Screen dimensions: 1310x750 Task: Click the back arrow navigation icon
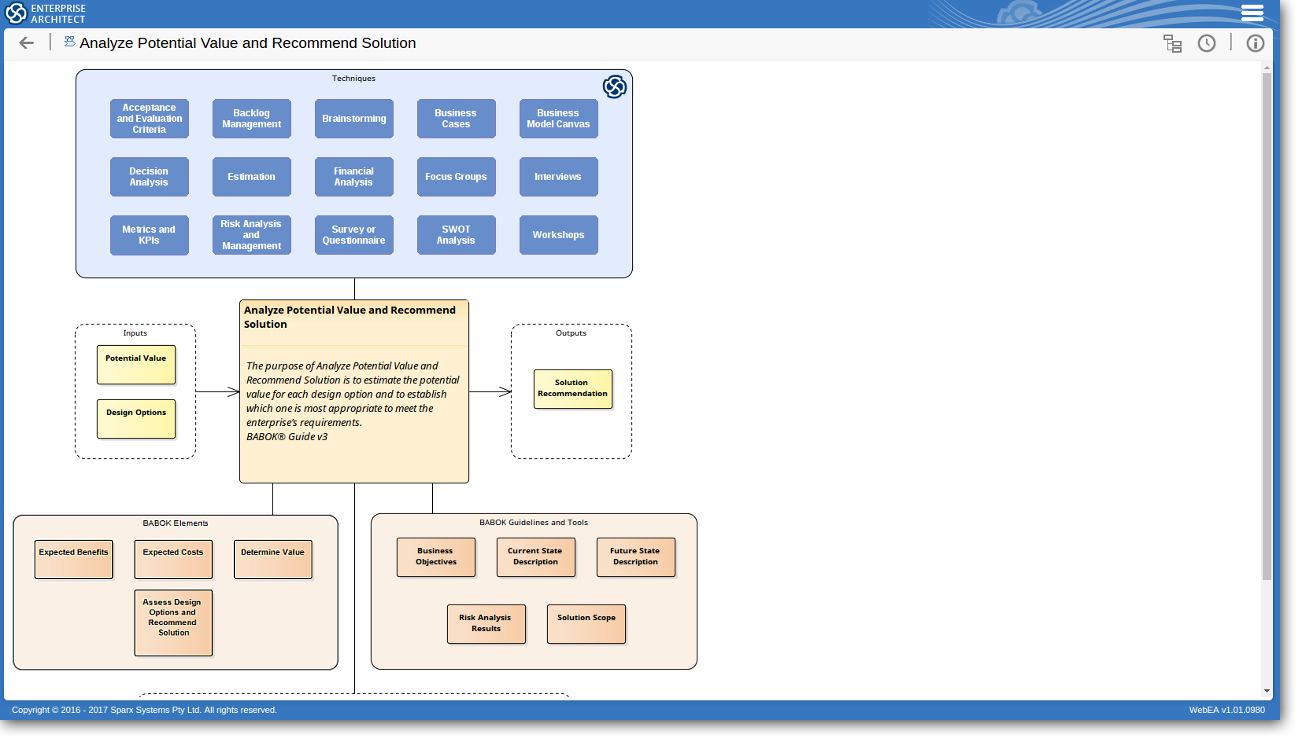27,43
